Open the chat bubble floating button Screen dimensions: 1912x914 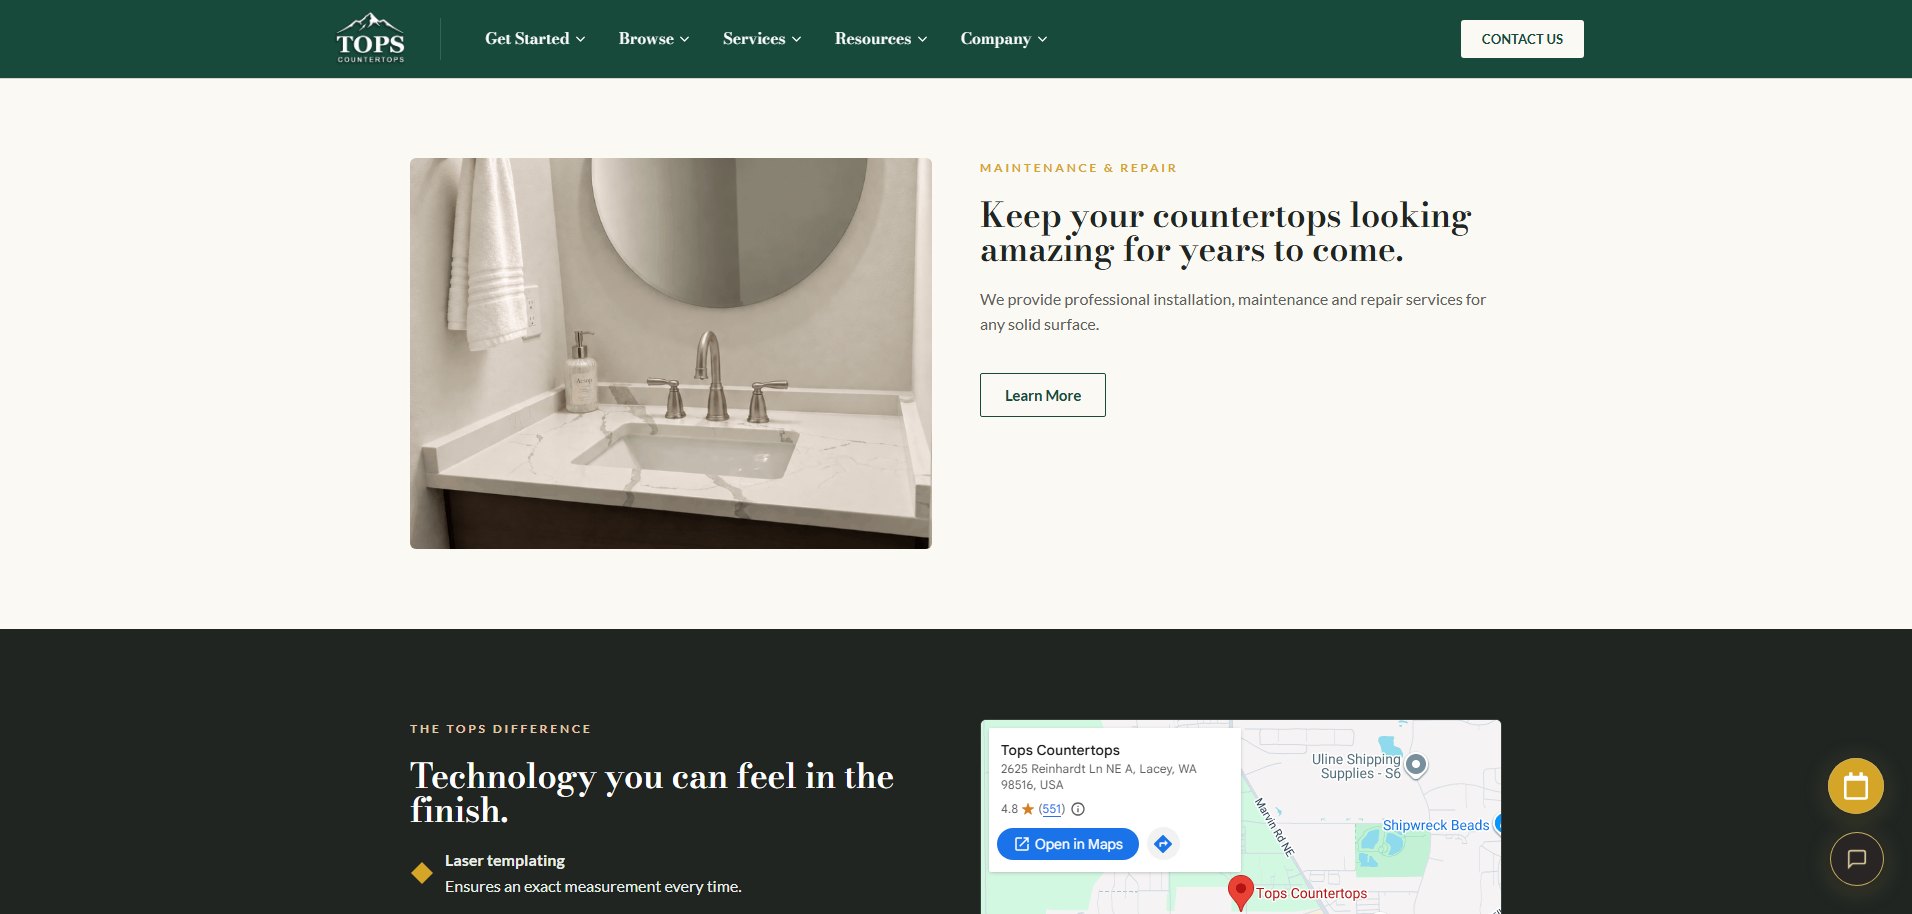[x=1856, y=859]
